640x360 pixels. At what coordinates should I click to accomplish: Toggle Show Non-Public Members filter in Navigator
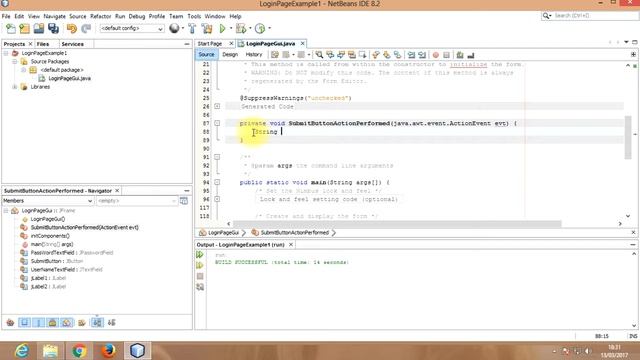pos(52,323)
